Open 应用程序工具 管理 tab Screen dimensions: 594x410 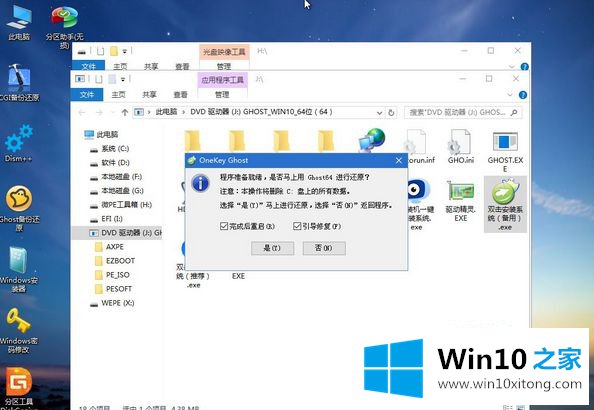222,94
